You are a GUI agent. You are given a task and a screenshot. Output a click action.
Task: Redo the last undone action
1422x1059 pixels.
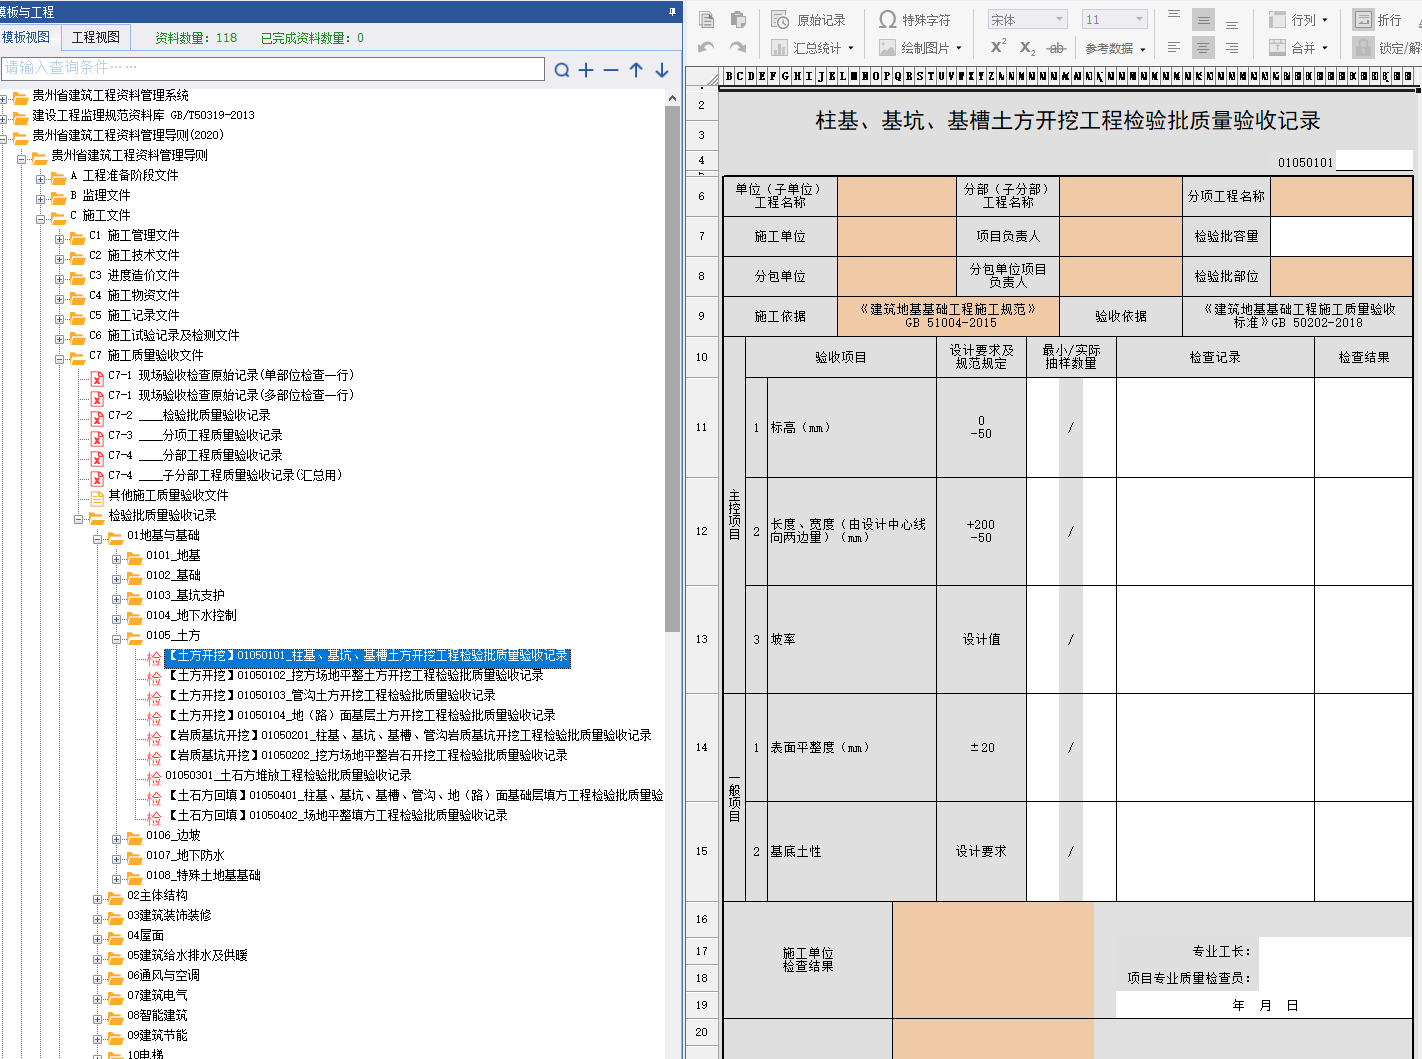tap(738, 47)
